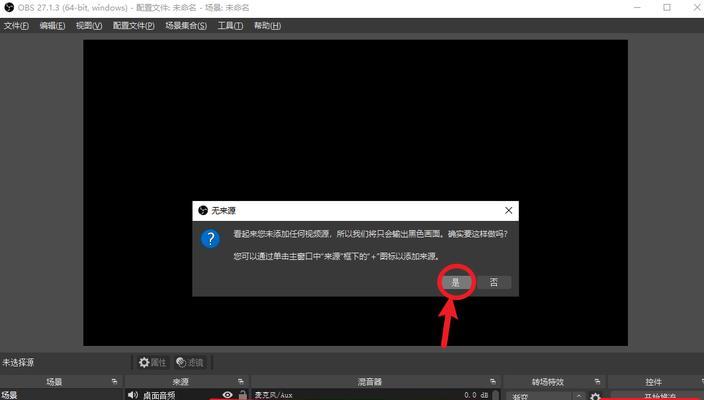Open the 配置文件(P) menu

coord(134,26)
